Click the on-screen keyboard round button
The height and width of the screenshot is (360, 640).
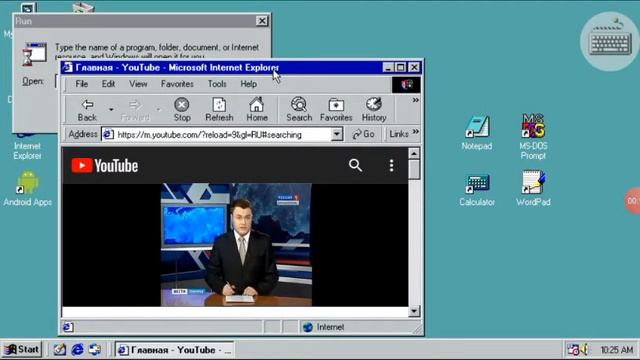pyautogui.click(x=610, y=41)
